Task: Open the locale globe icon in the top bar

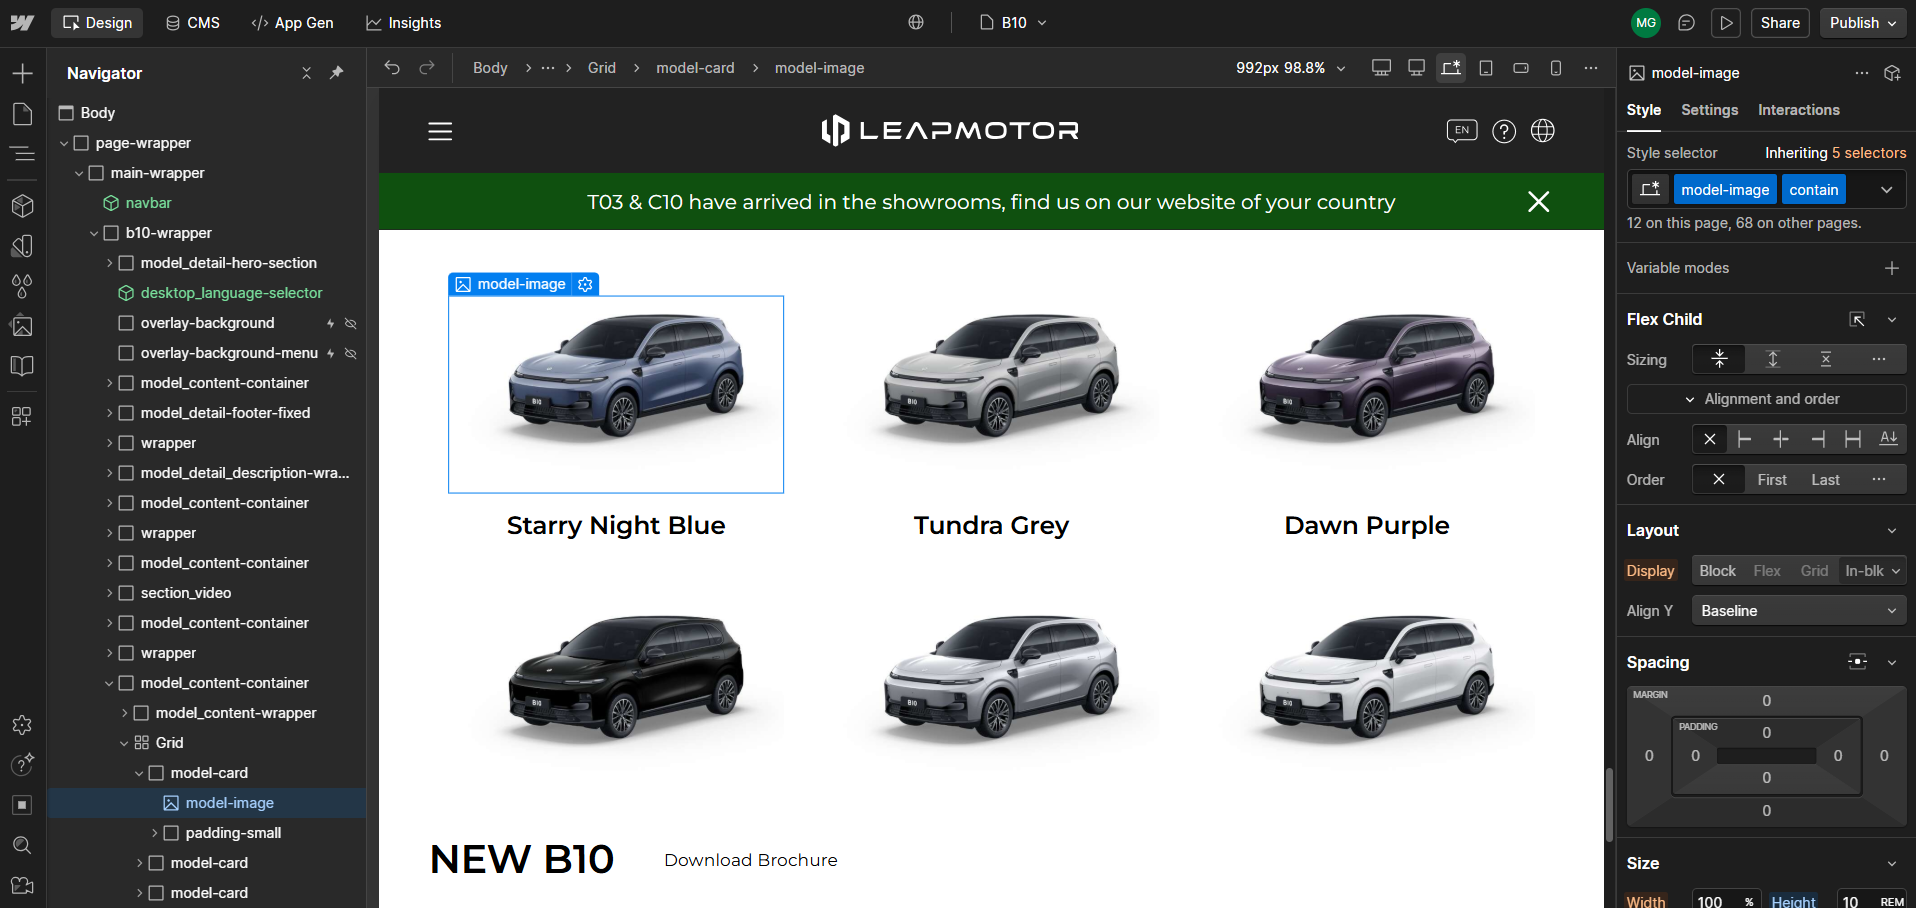Action: pyautogui.click(x=916, y=22)
